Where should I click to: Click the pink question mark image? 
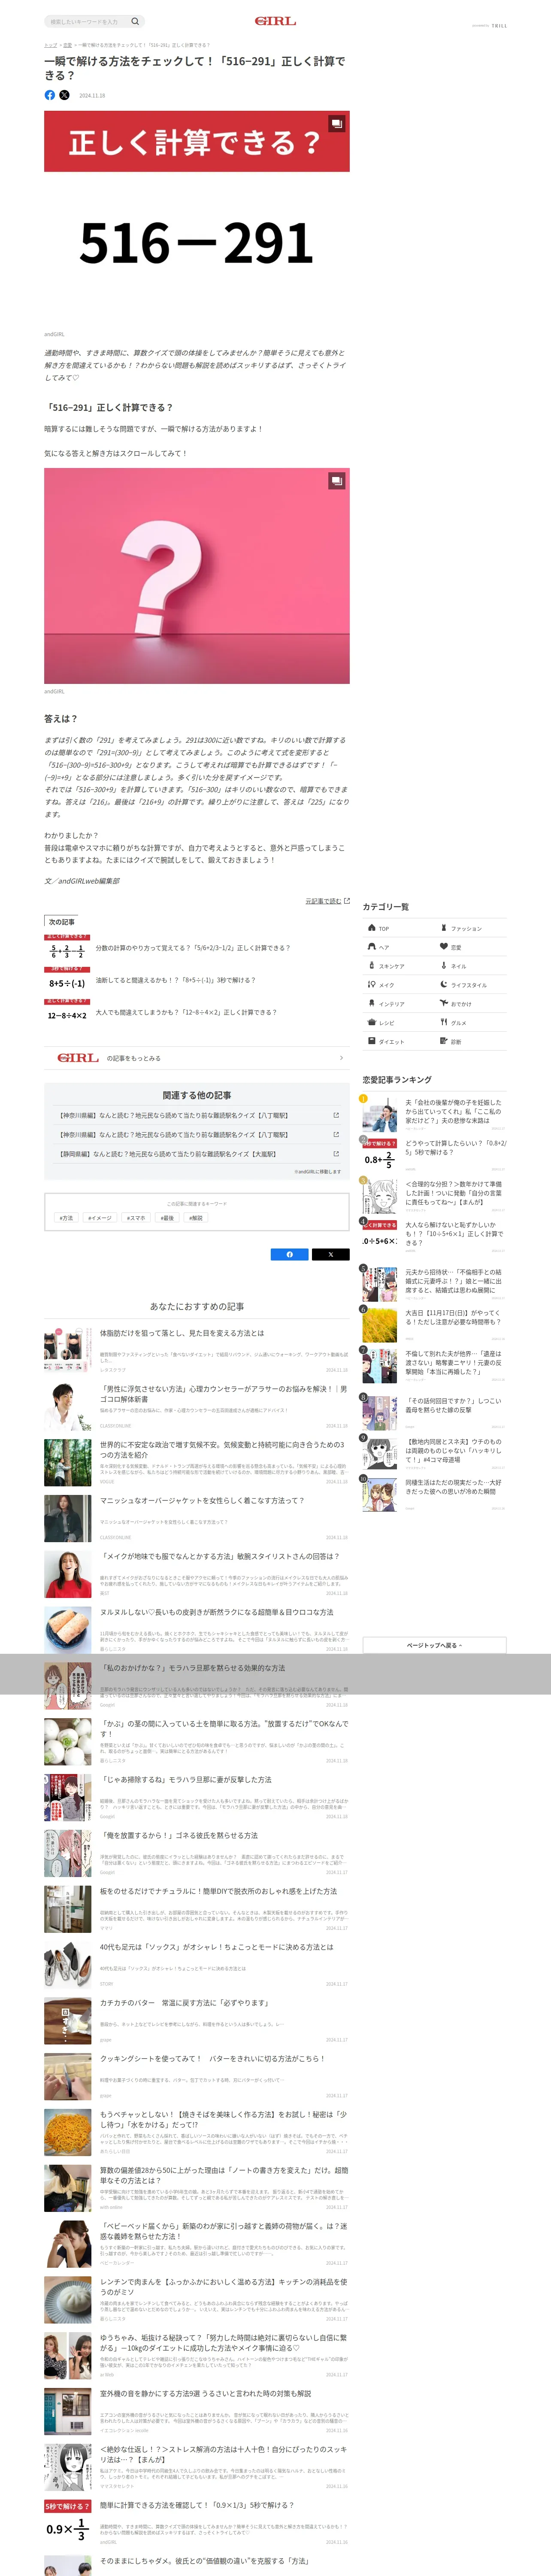point(197,576)
